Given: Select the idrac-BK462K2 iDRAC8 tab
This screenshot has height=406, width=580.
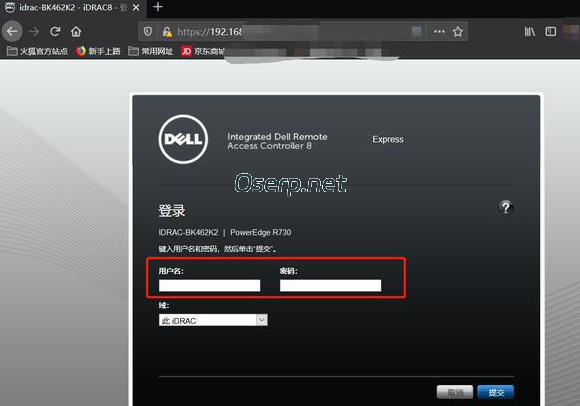Looking at the screenshot, I should [73, 8].
